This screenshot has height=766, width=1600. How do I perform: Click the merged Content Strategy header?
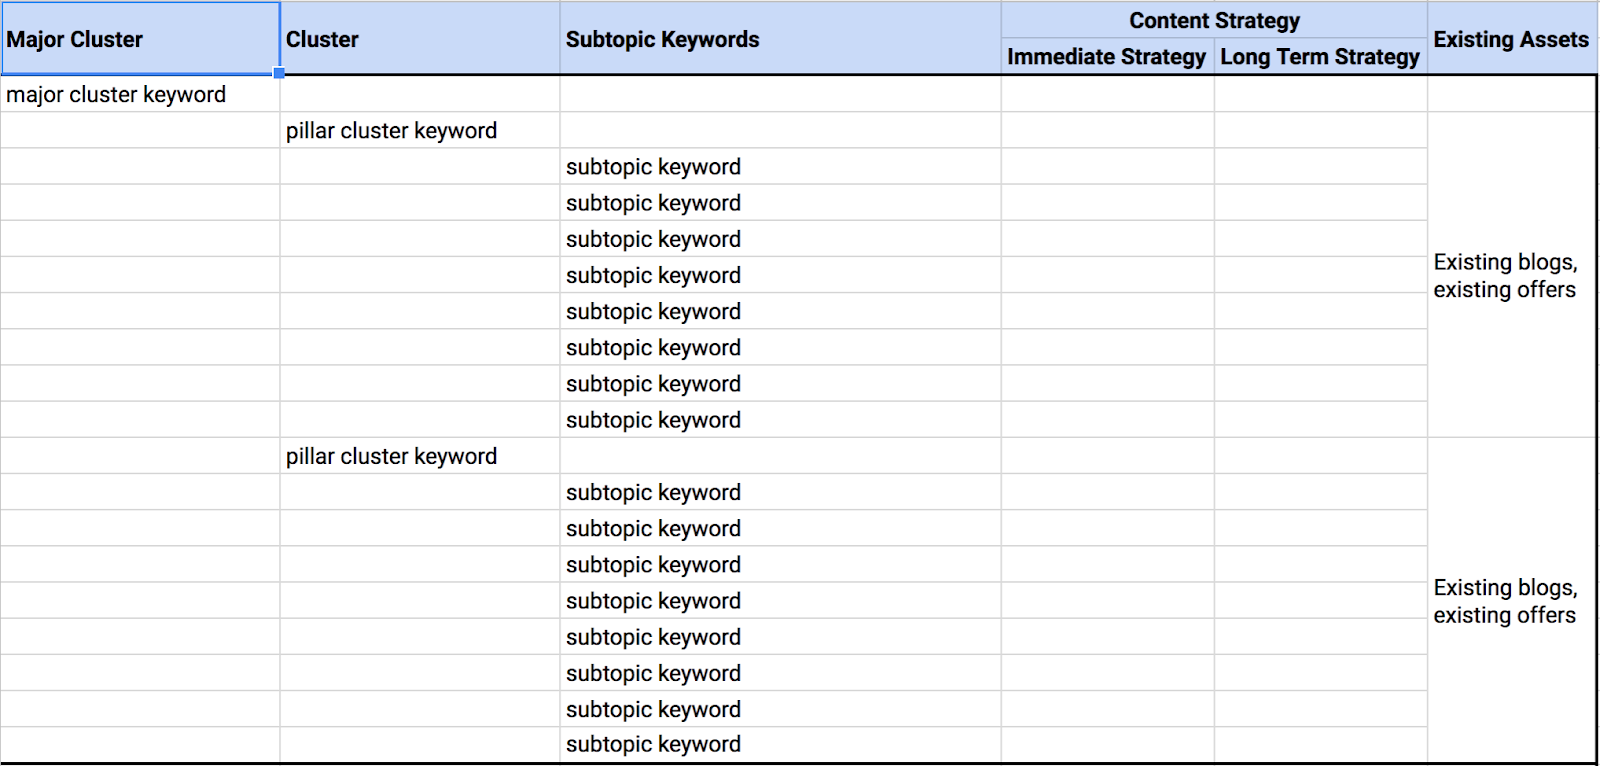point(1213,20)
